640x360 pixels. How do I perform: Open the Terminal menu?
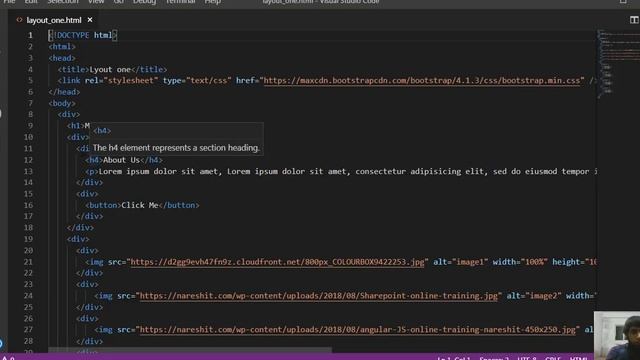coord(180,2)
